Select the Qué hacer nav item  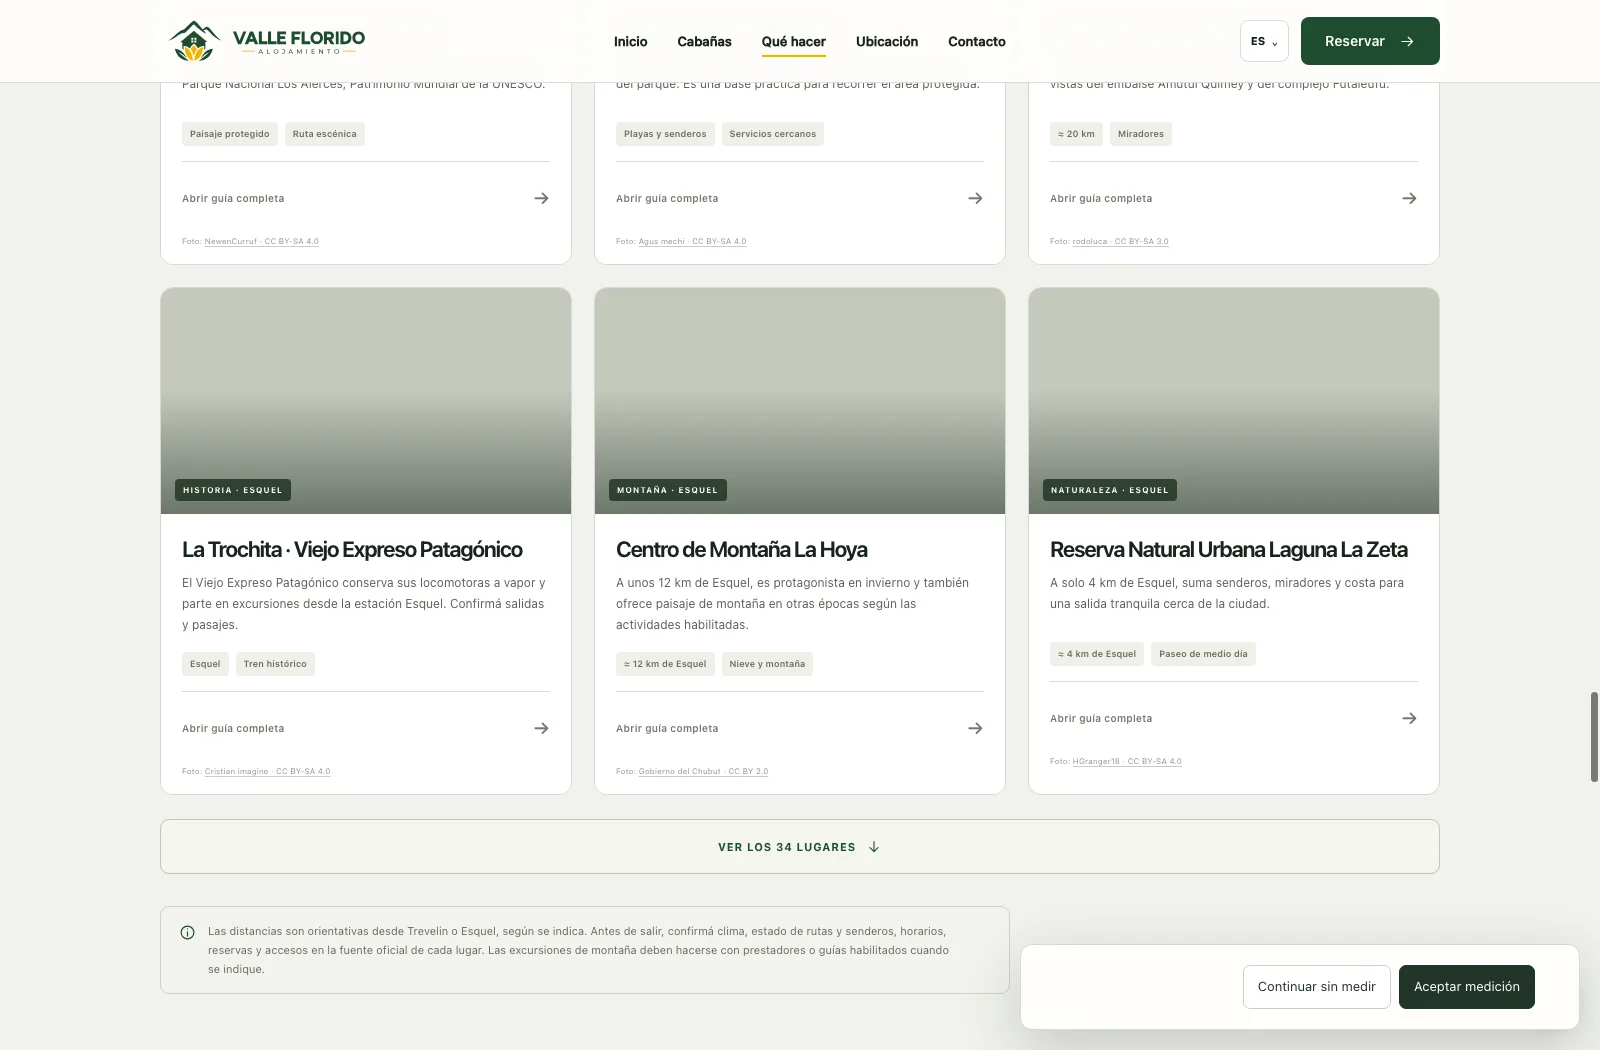(x=794, y=41)
